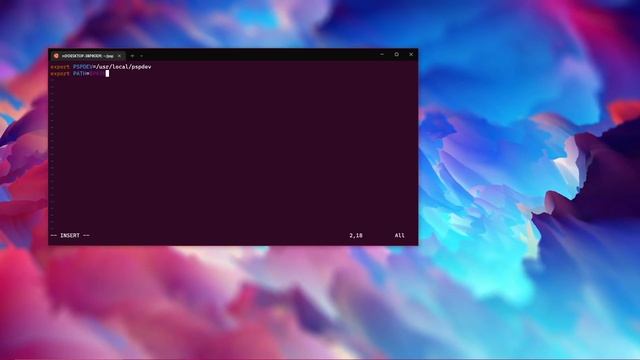Click the 'PSPDEV' variable name on line one
The height and width of the screenshot is (360, 640).
coord(83,67)
